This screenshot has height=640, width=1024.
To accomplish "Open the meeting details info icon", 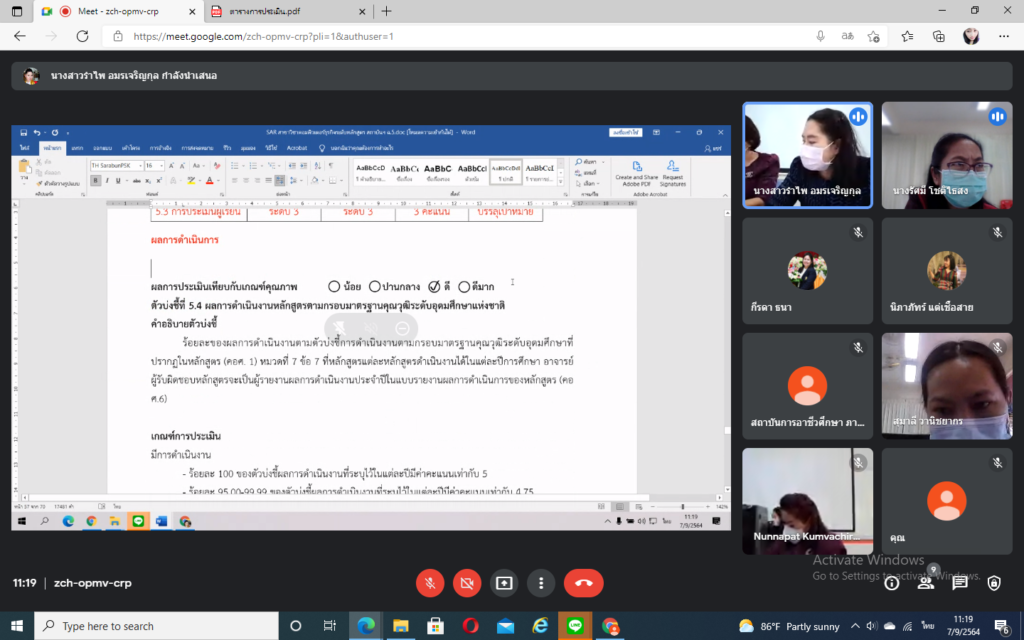I will click(891, 583).
